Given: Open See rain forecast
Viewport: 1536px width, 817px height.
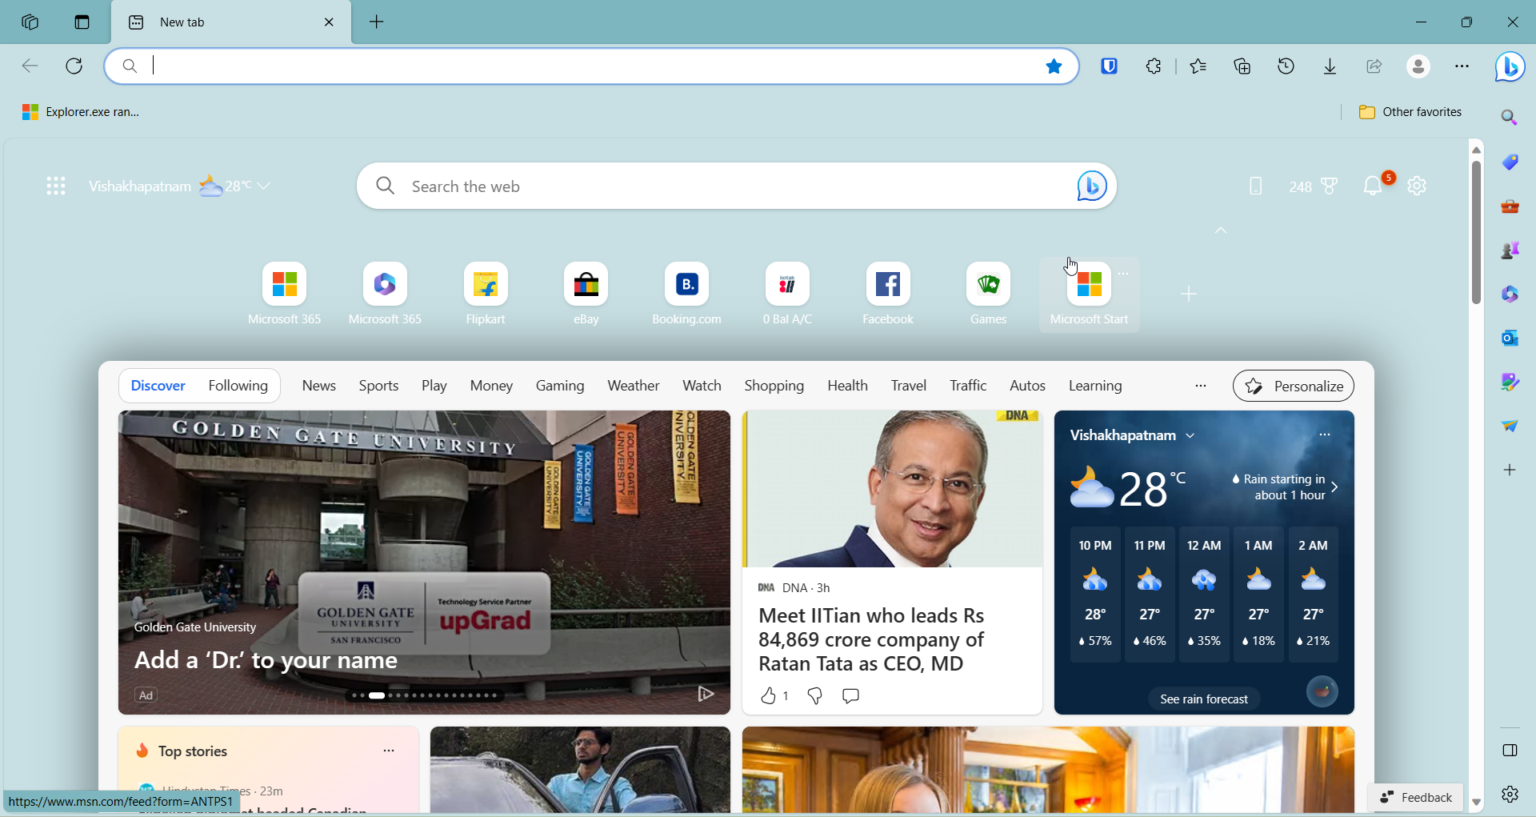Looking at the screenshot, I should [x=1204, y=699].
